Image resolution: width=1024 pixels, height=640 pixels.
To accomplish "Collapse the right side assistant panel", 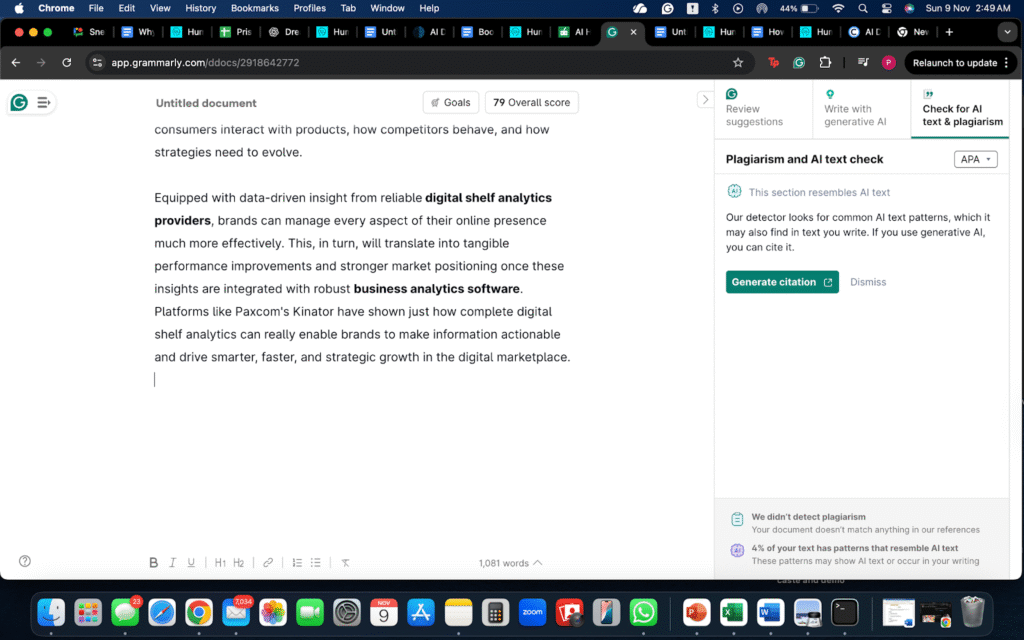I will coord(703,99).
